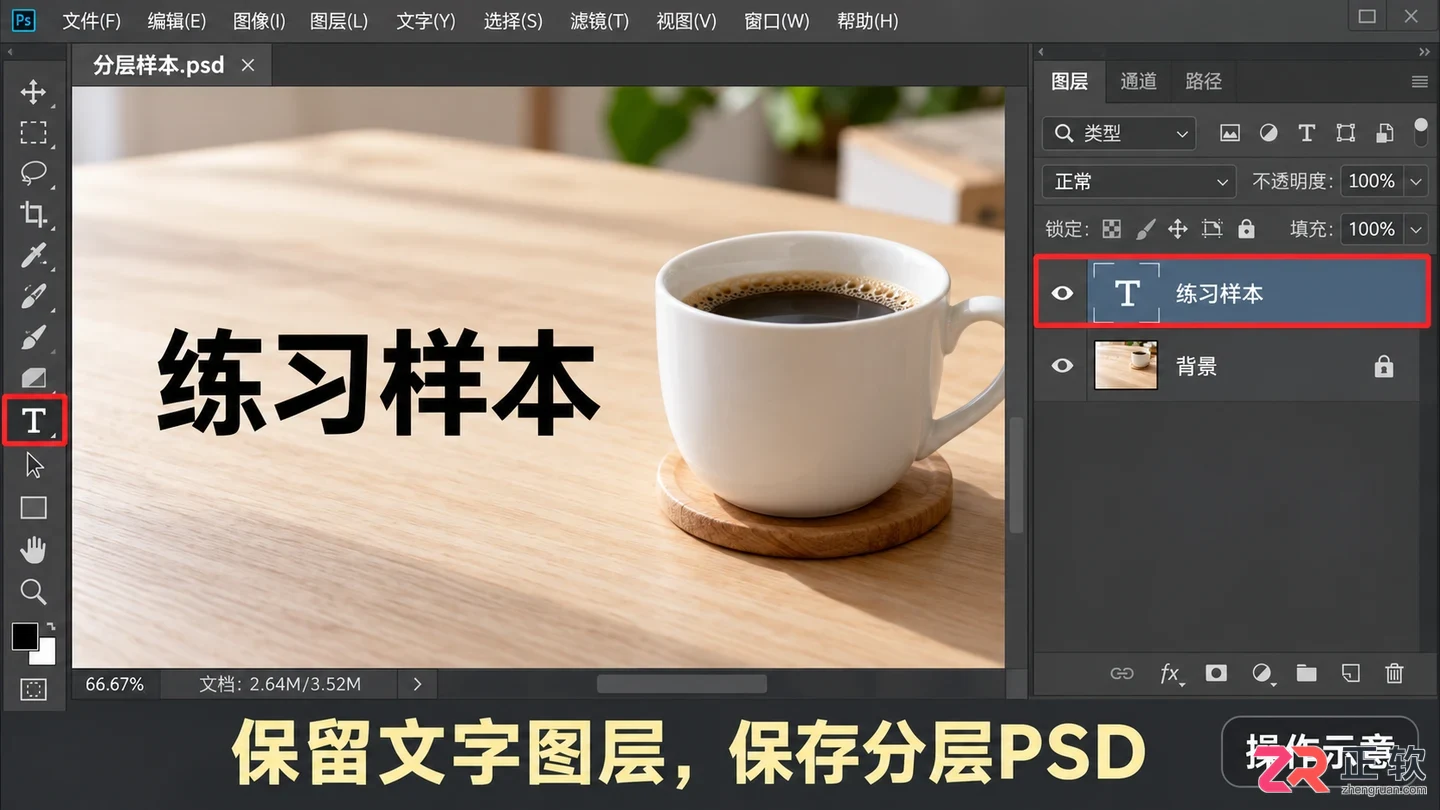Click the link layers icon
The width and height of the screenshot is (1440, 810).
point(1122,674)
